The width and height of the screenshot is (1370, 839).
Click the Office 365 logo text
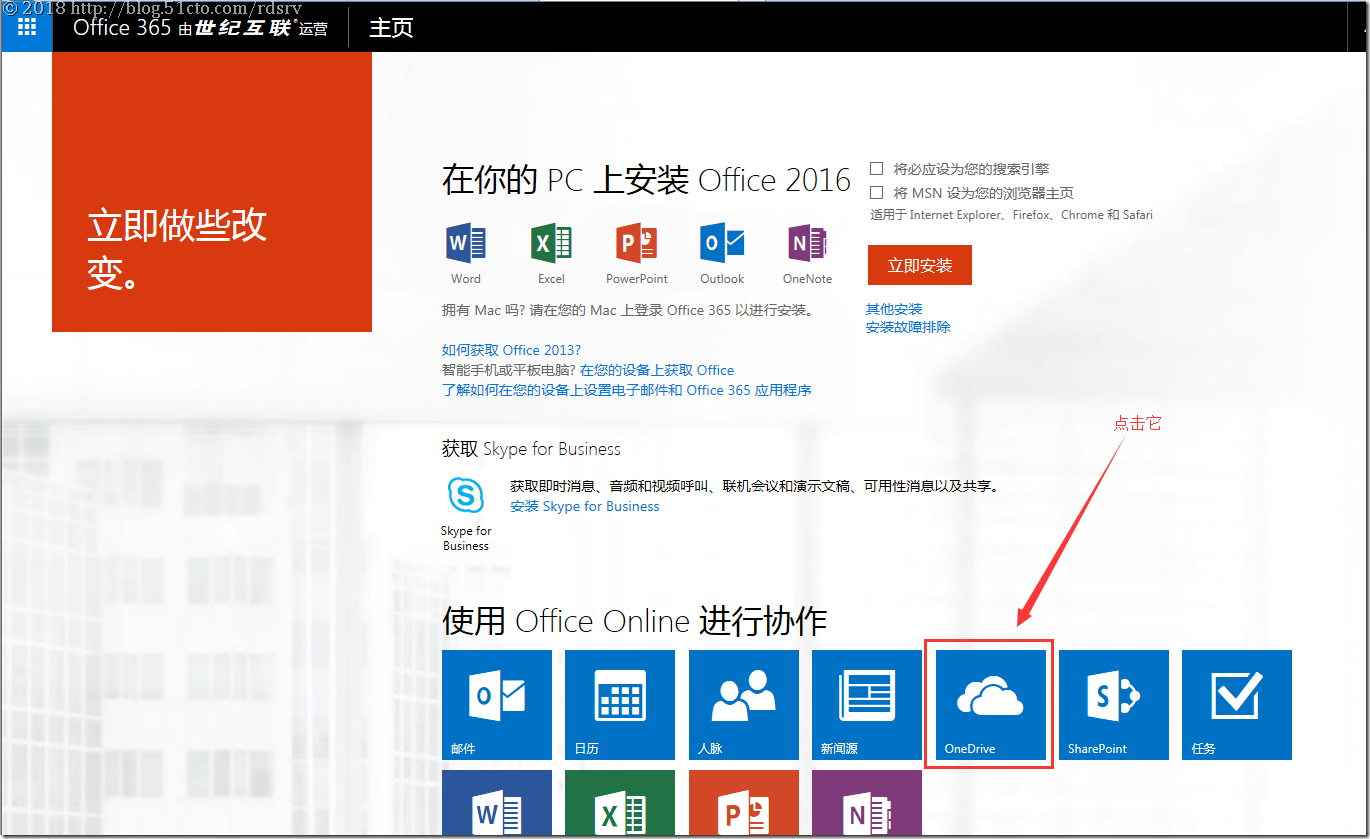click(x=122, y=28)
